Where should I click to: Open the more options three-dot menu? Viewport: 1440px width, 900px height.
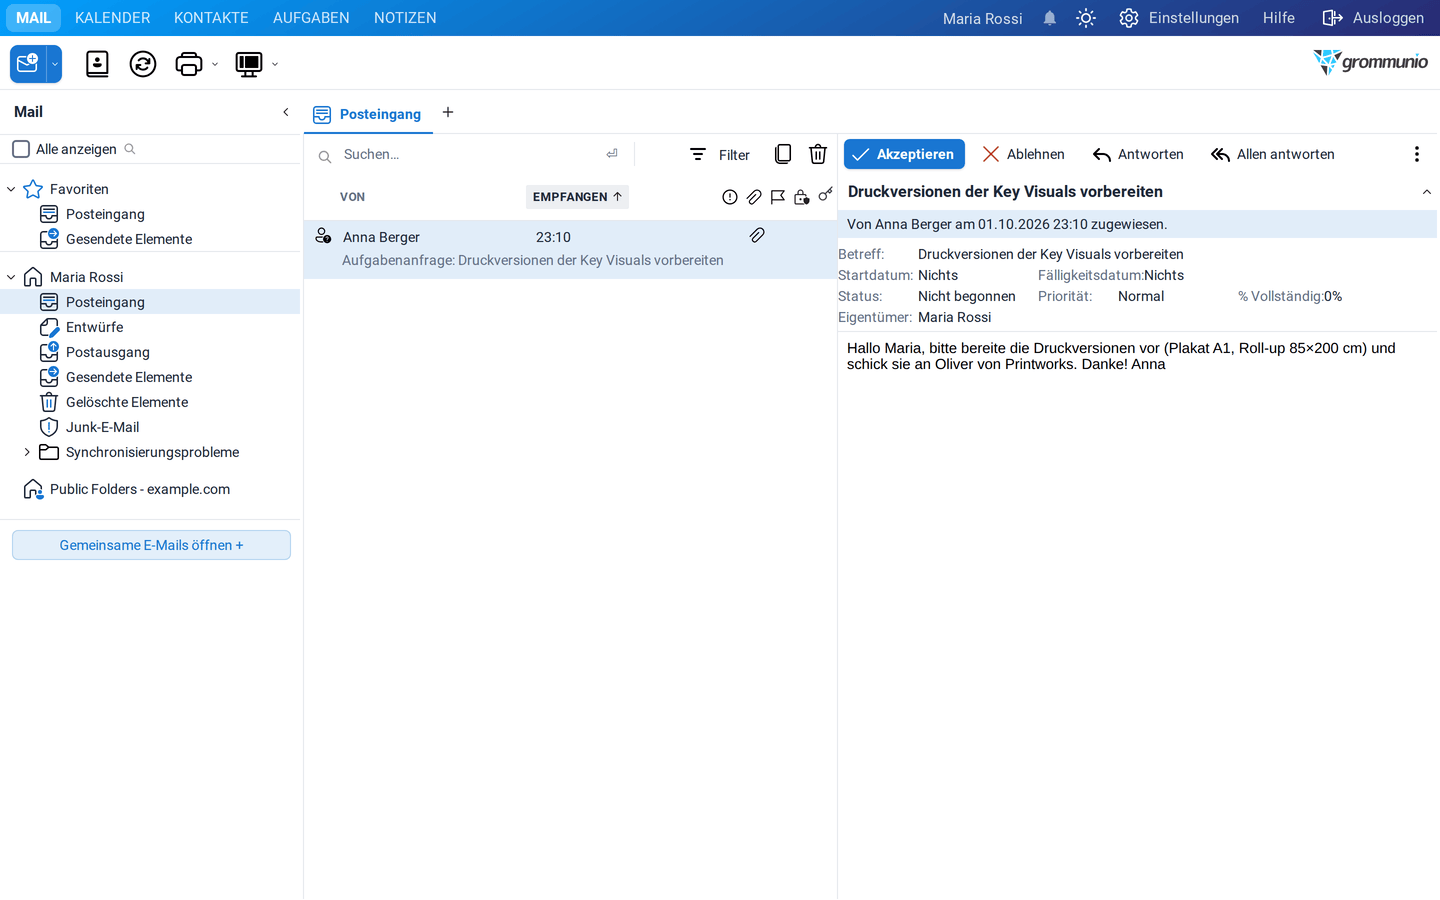[x=1417, y=154]
